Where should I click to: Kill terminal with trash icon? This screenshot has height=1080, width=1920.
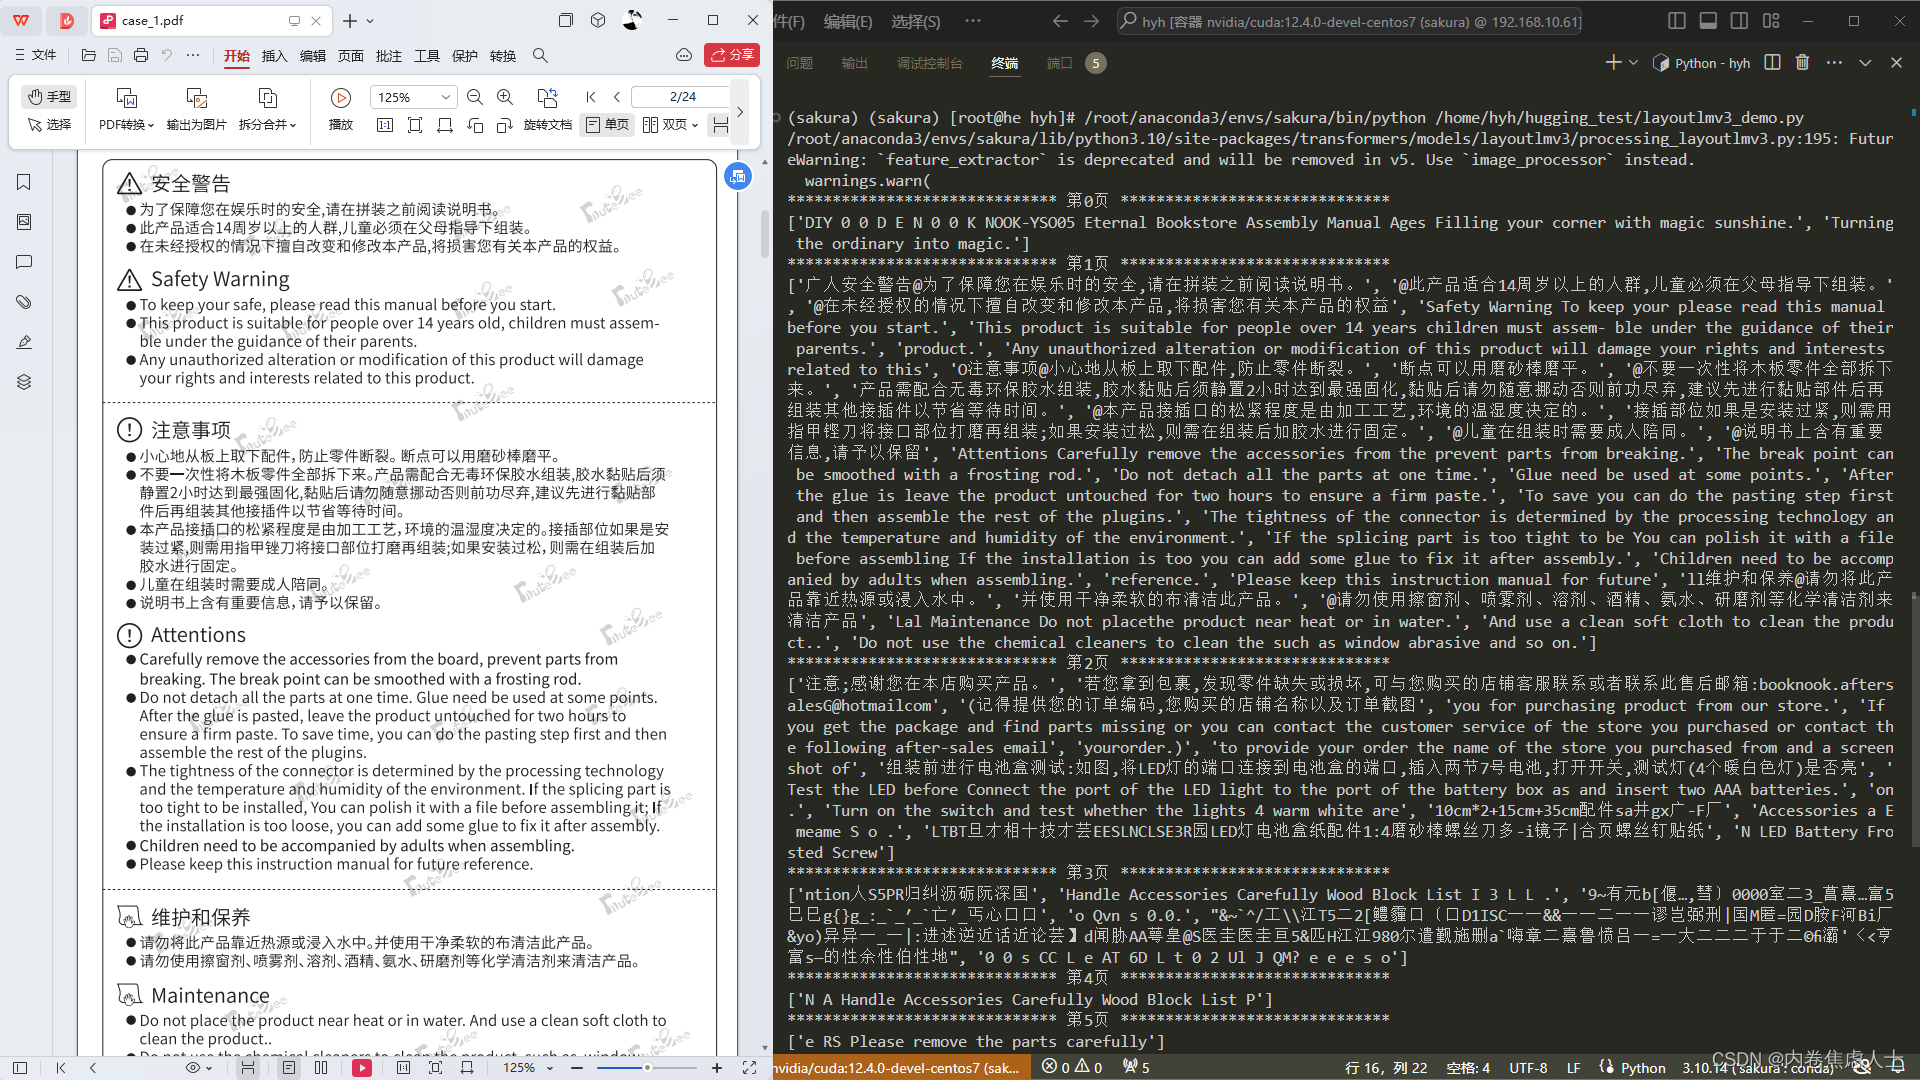(1802, 63)
